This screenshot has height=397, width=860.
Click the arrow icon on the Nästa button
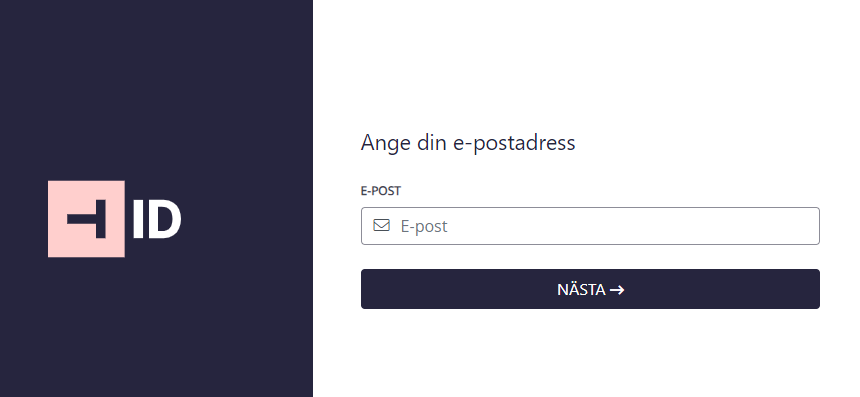pos(617,290)
